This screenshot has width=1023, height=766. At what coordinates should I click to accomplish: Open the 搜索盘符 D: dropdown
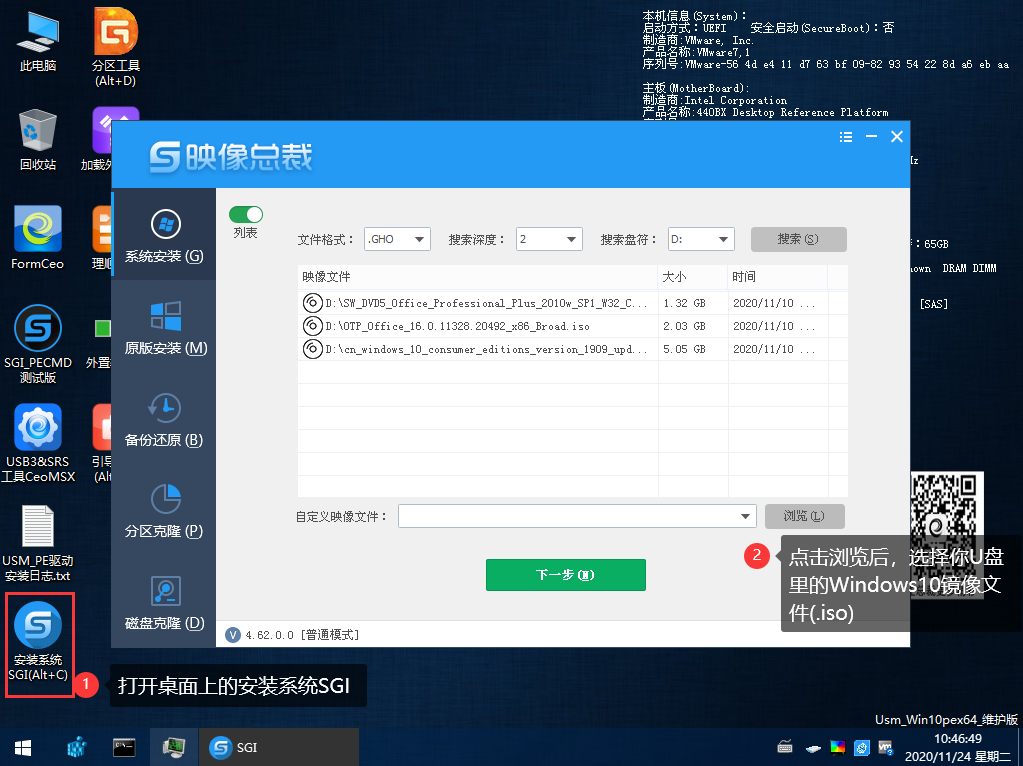[x=701, y=239]
